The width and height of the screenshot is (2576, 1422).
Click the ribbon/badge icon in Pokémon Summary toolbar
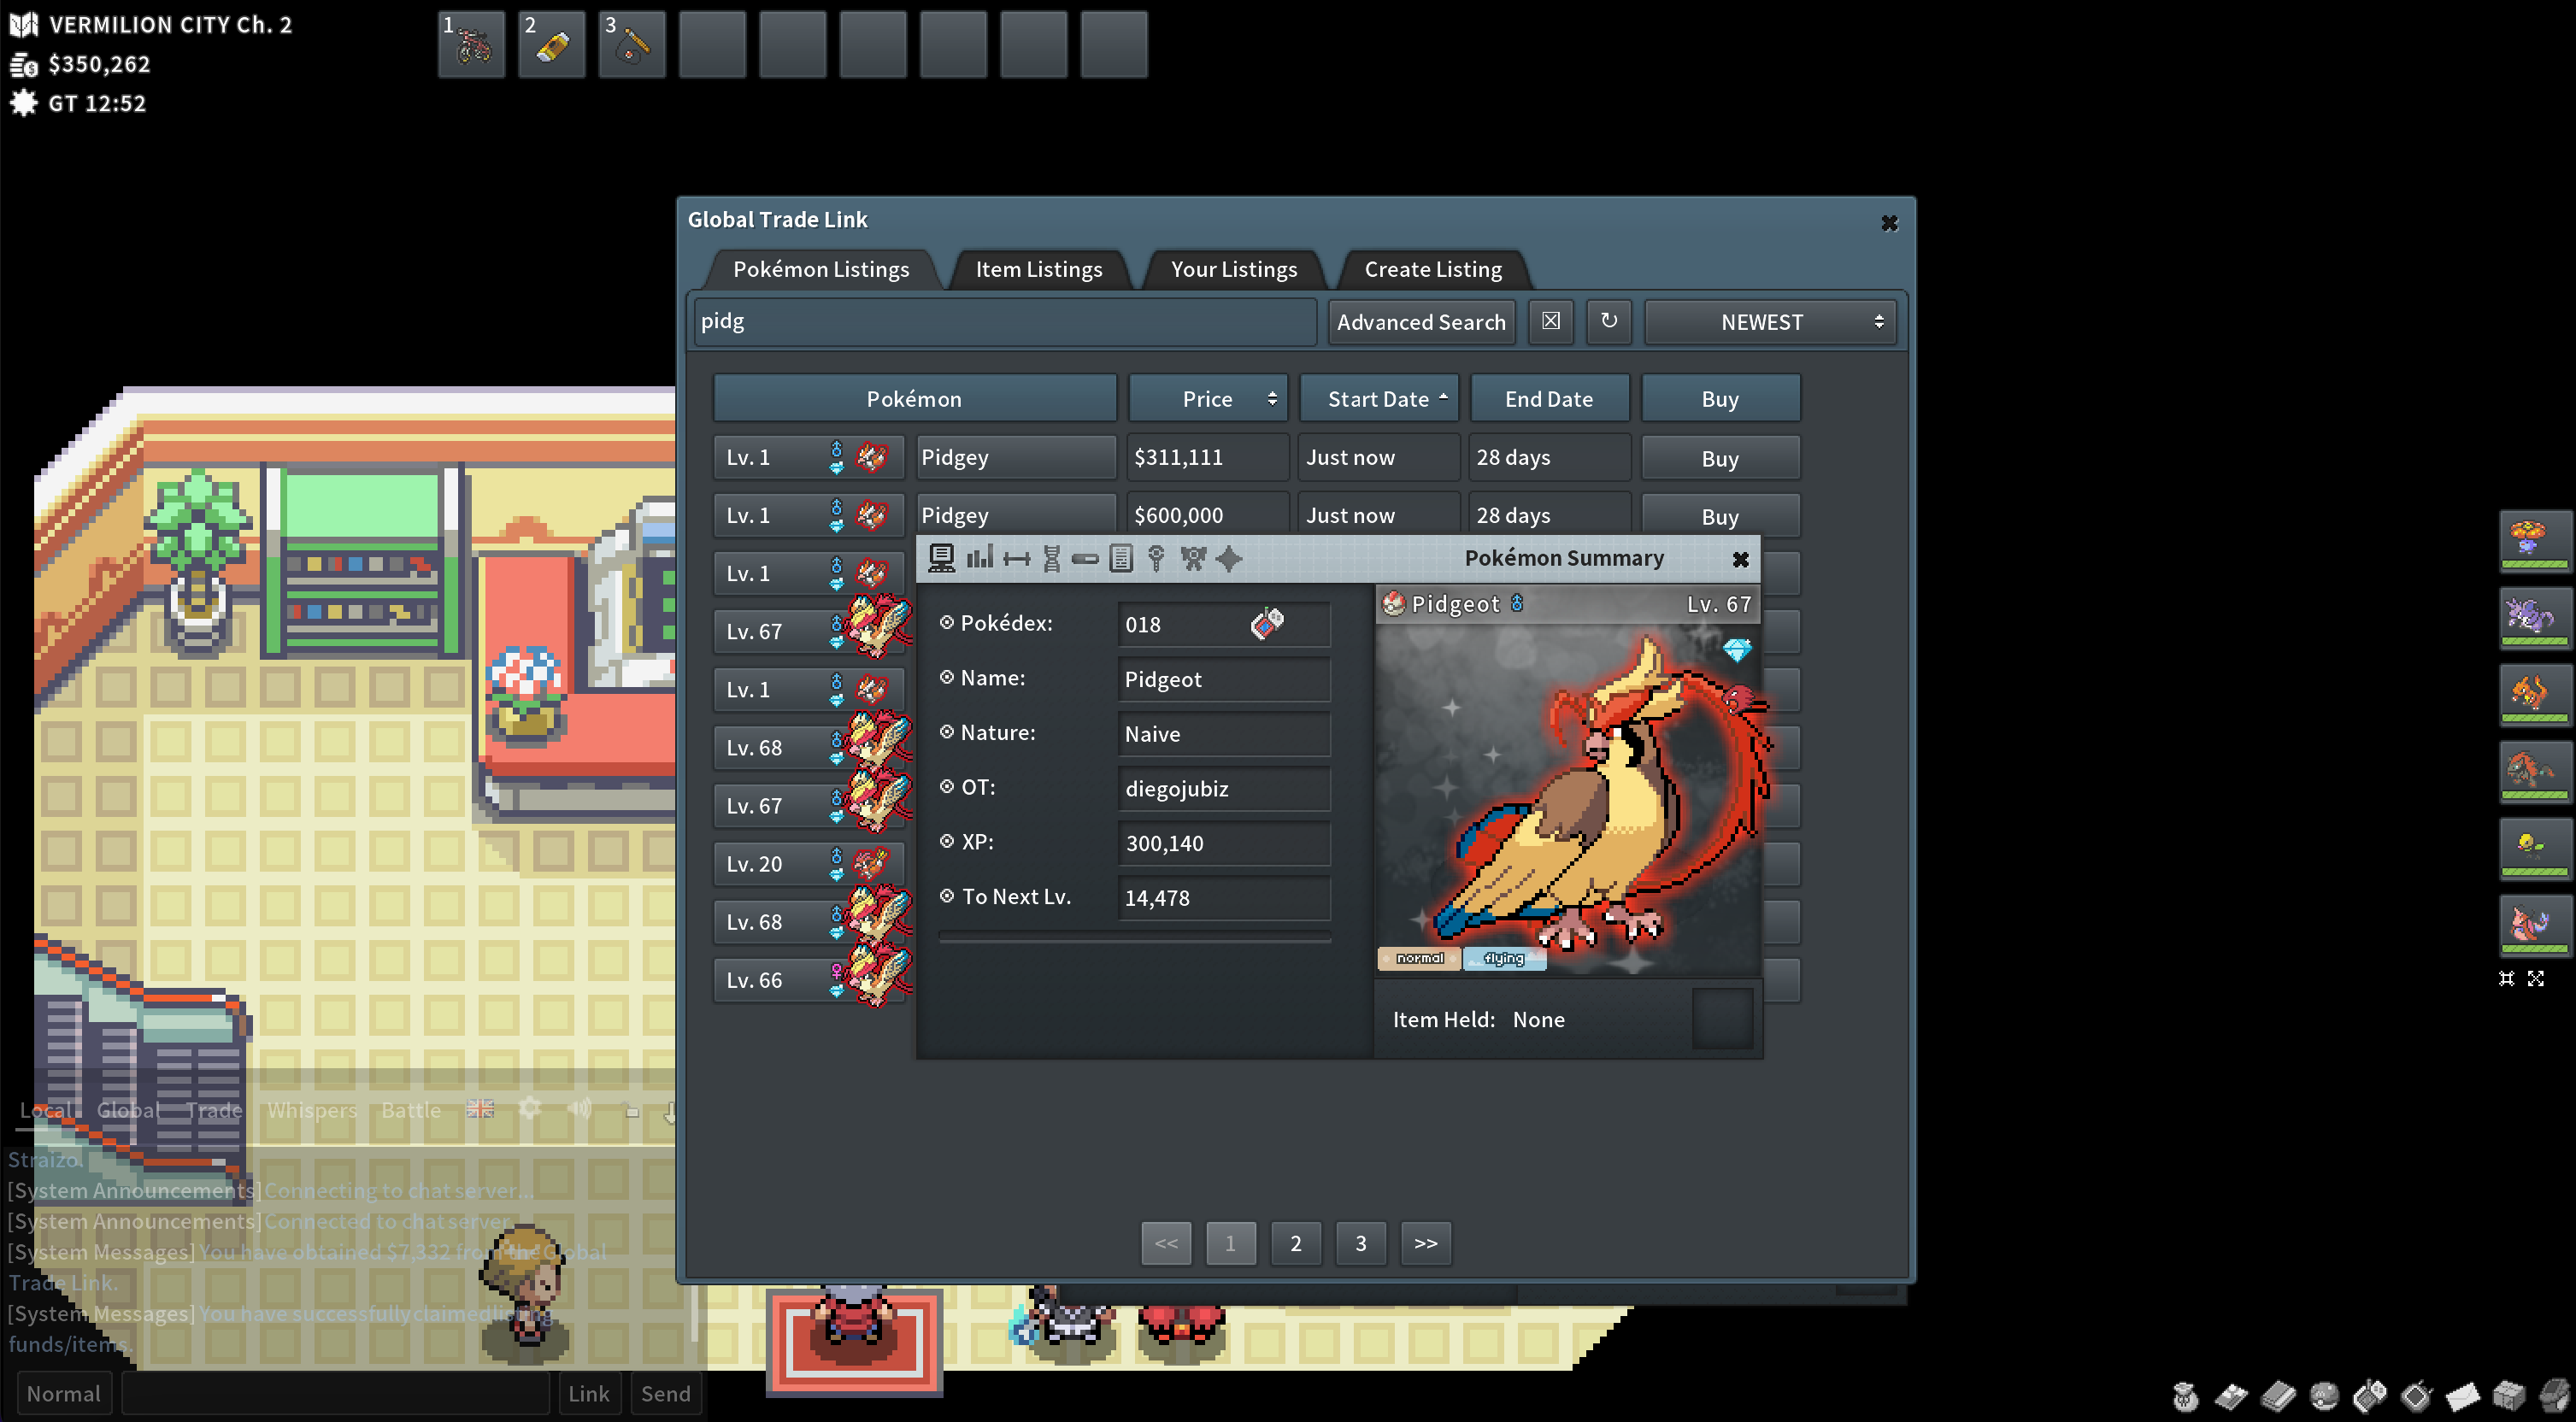tap(1194, 557)
